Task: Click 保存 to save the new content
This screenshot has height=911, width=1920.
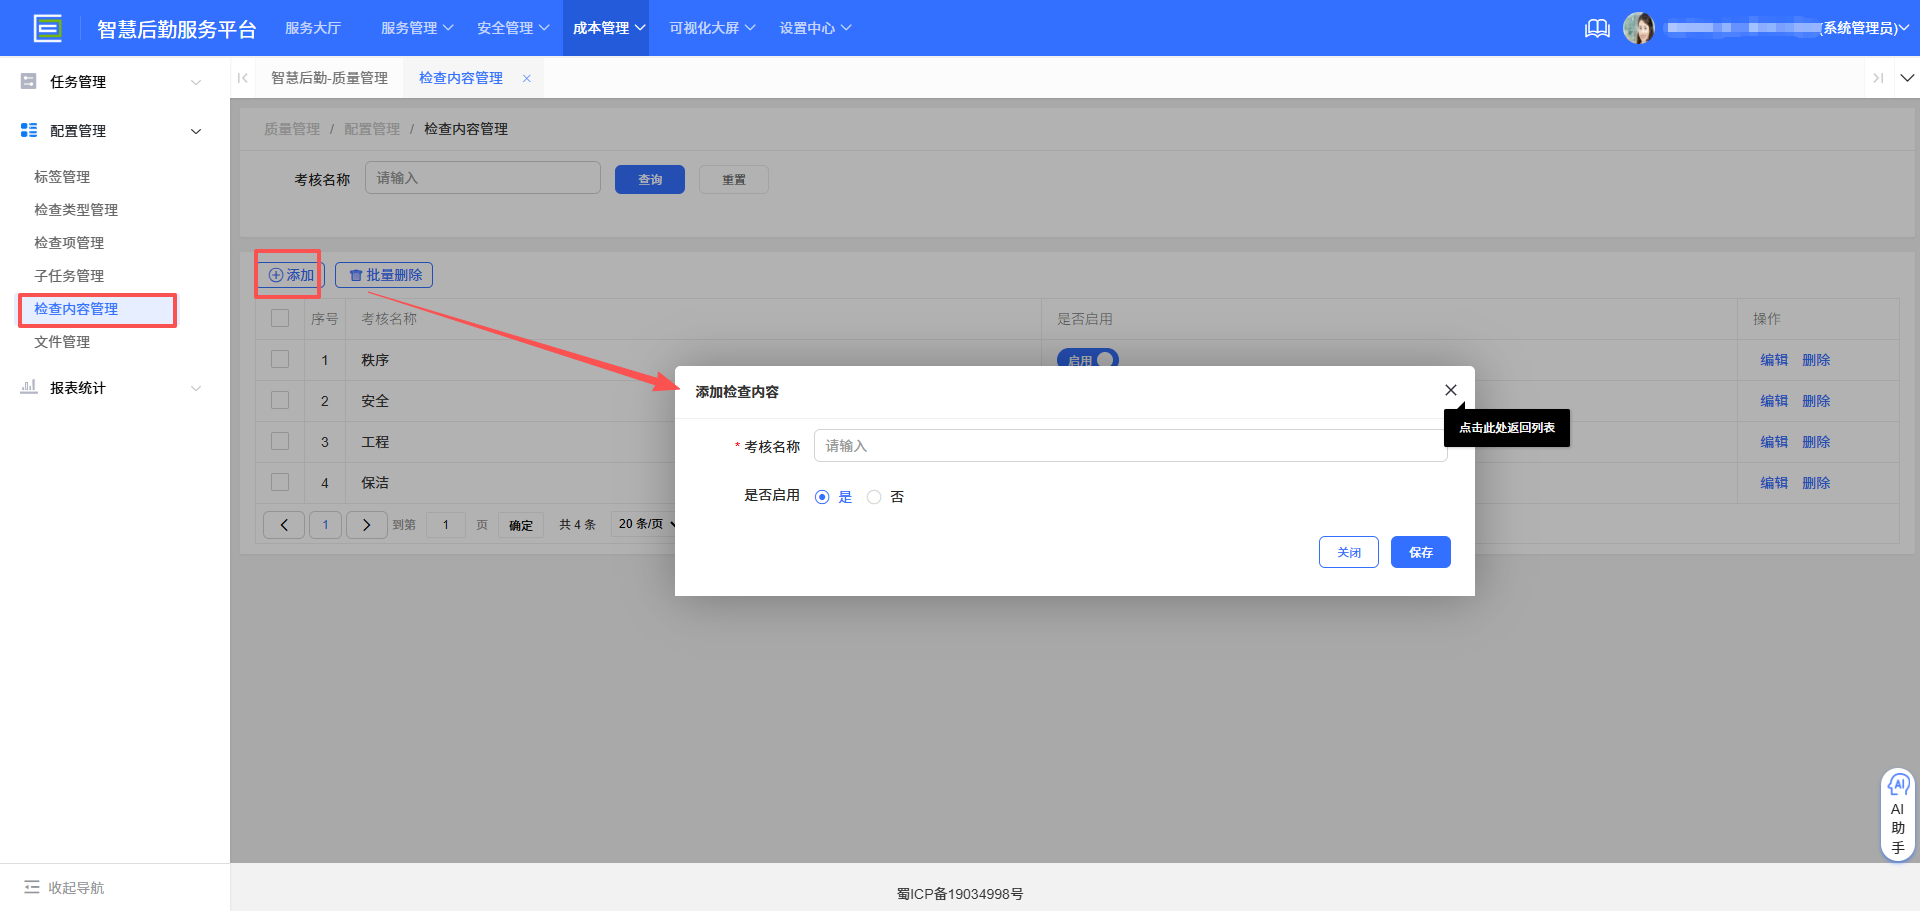Action: tap(1420, 551)
